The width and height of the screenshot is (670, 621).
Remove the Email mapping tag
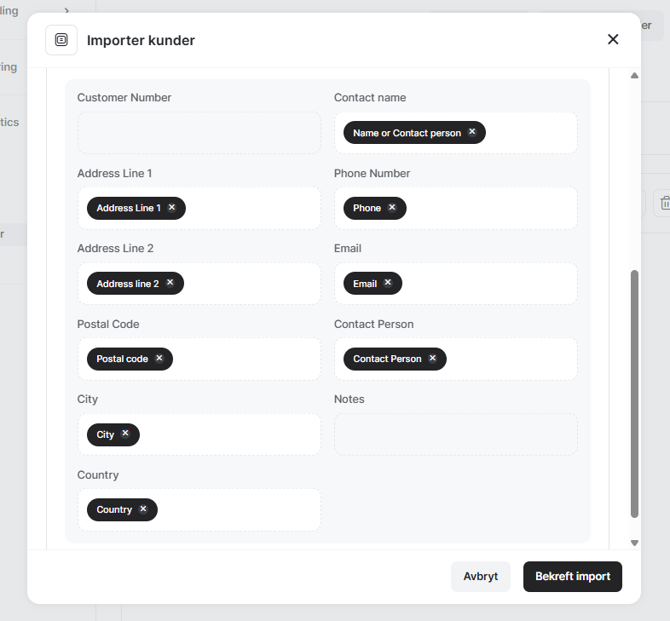coord(388,283)
